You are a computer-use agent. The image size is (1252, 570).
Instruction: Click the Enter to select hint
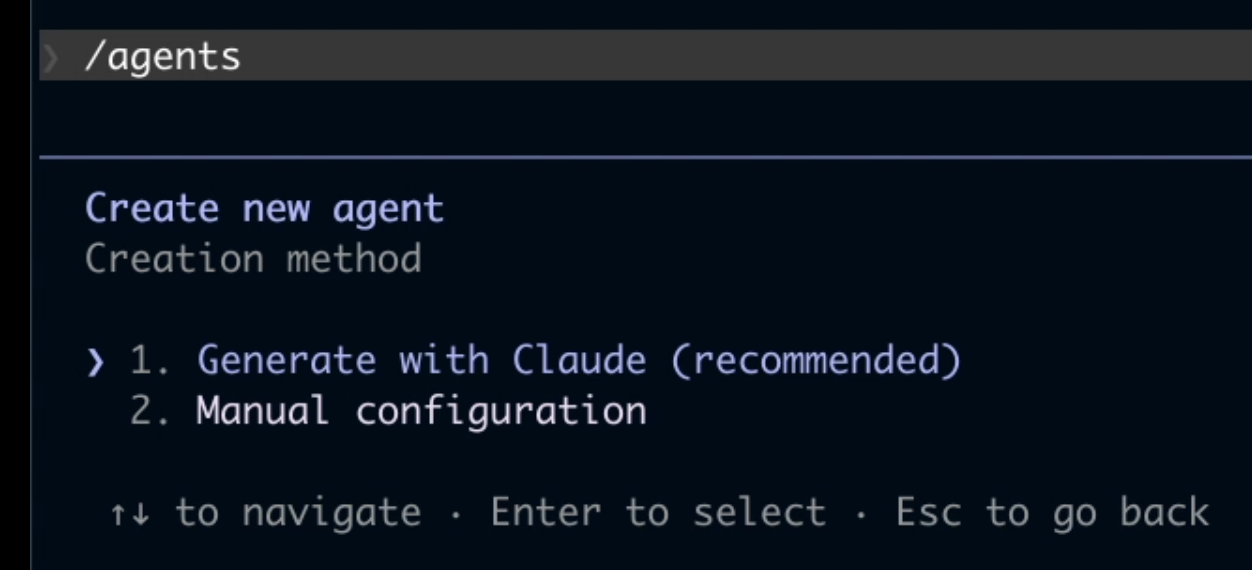657,513
